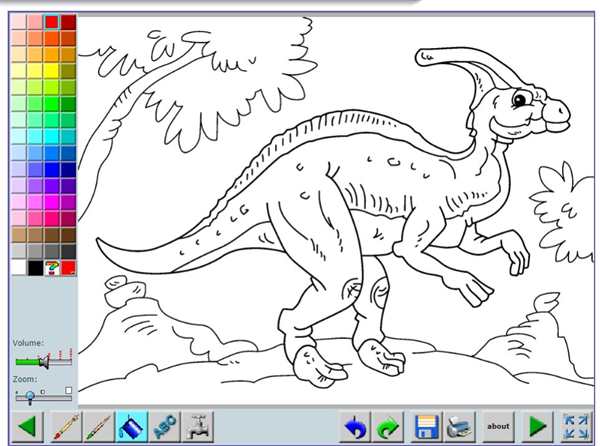This screenshot has width=600, height=446.
Task: Pick the bright magenta color swatch
Action: [52, 202]
